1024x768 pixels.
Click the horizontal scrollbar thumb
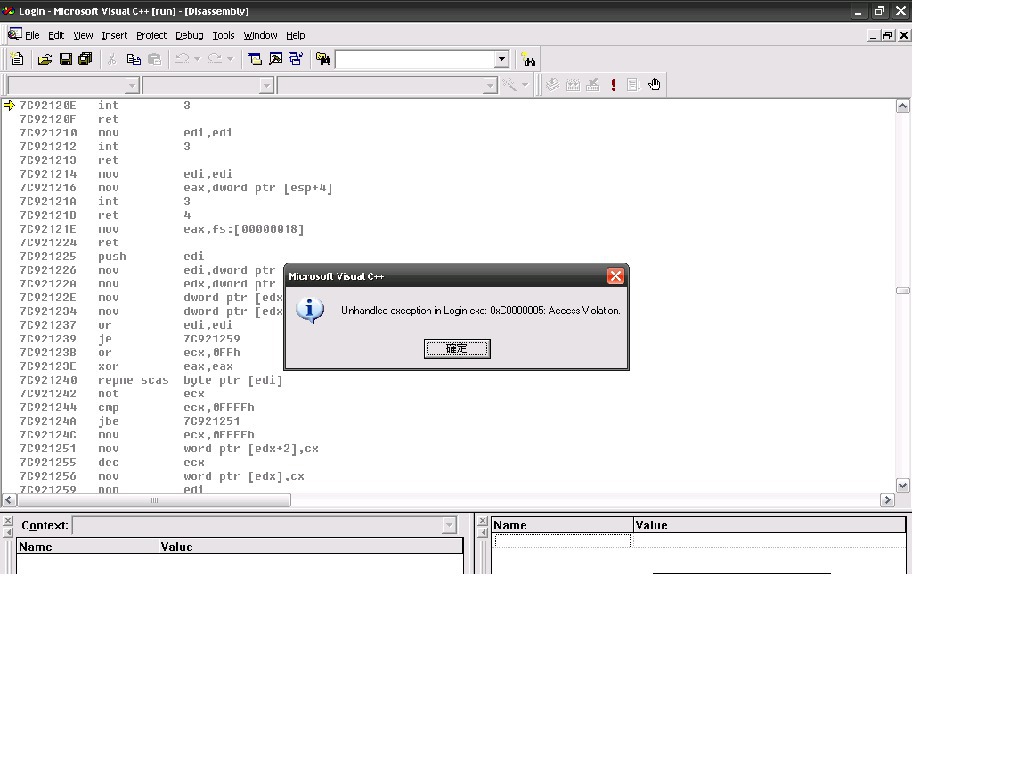[154, 500]
